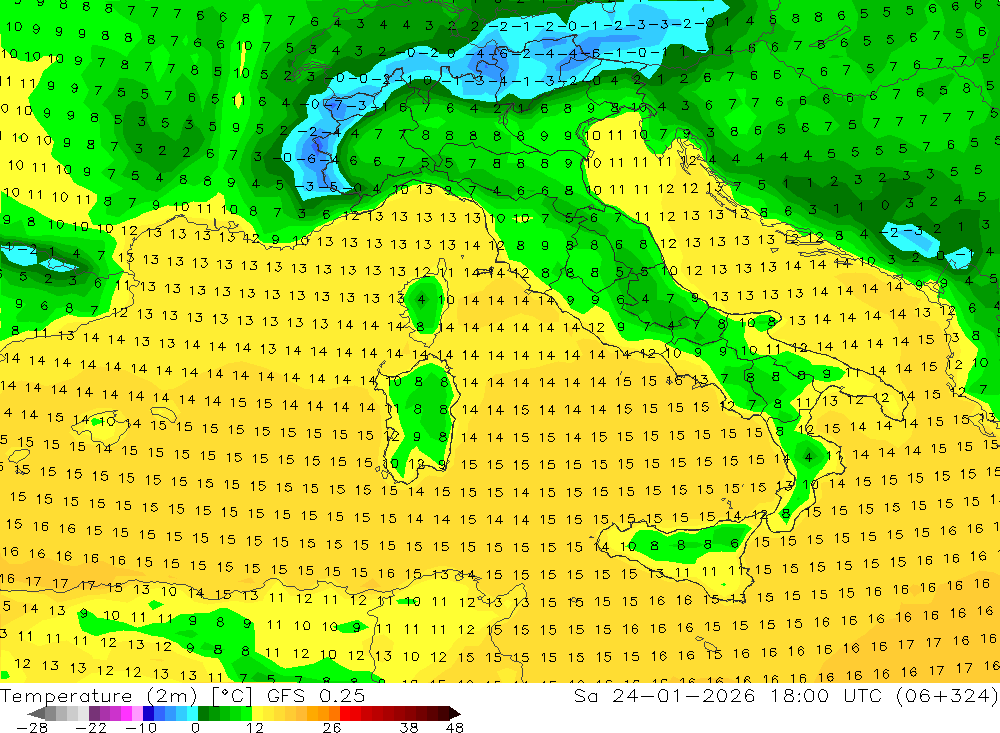Click the dark blue swatch in the legend
The image size is (1000, 733).
(x=148, y=713)
